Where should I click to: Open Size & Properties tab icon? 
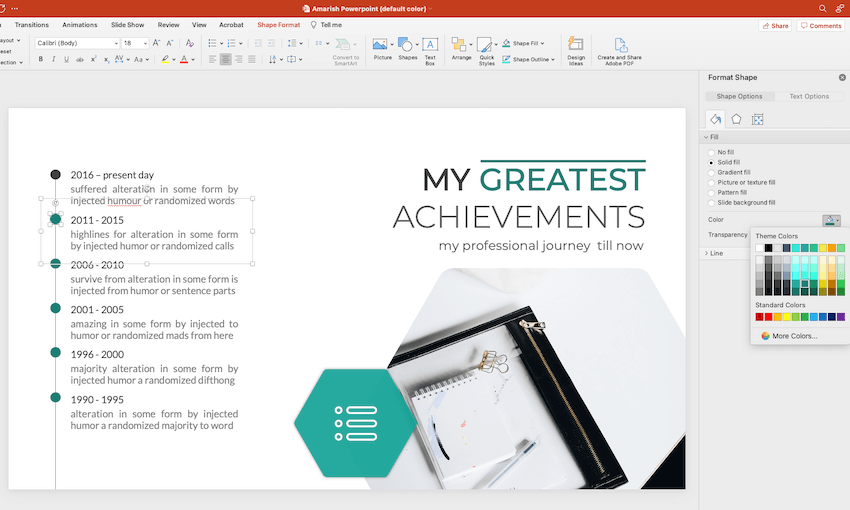[x=757, y=119]
